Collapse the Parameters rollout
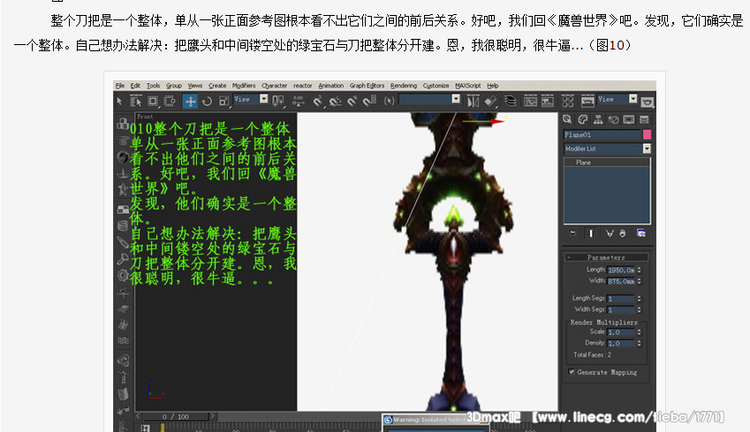This screenshot has height=432, width=750. click(606, 257)
